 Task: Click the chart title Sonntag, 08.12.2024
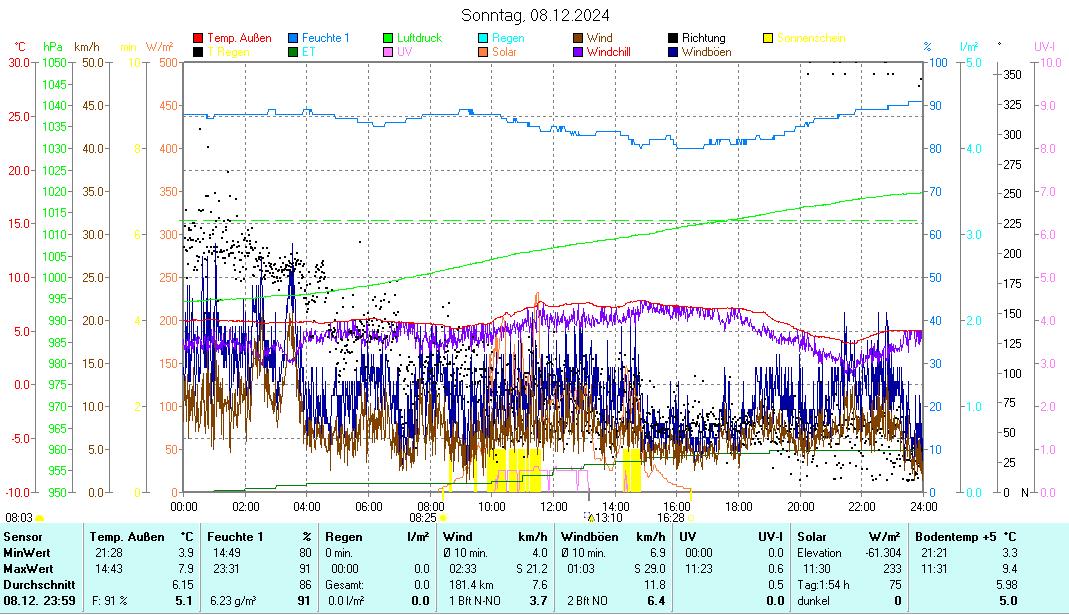535,15
